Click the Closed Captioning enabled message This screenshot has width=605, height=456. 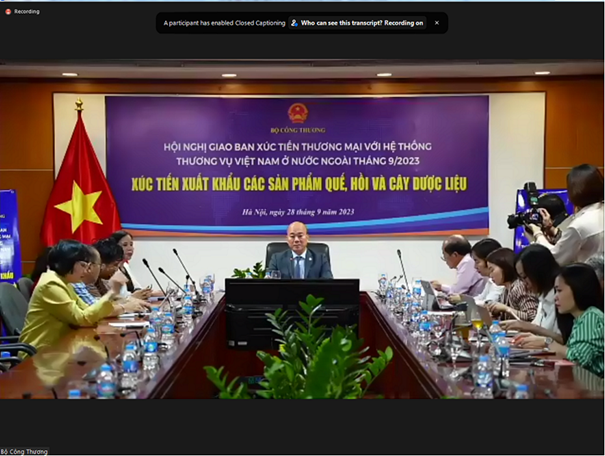coord(224,23)
